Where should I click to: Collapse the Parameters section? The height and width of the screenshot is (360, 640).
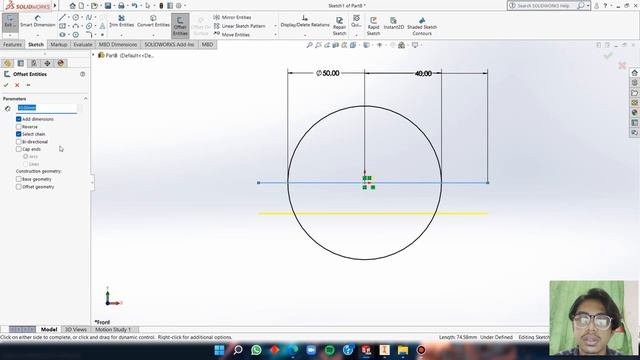pyautogui.click(x=85, y=99)
